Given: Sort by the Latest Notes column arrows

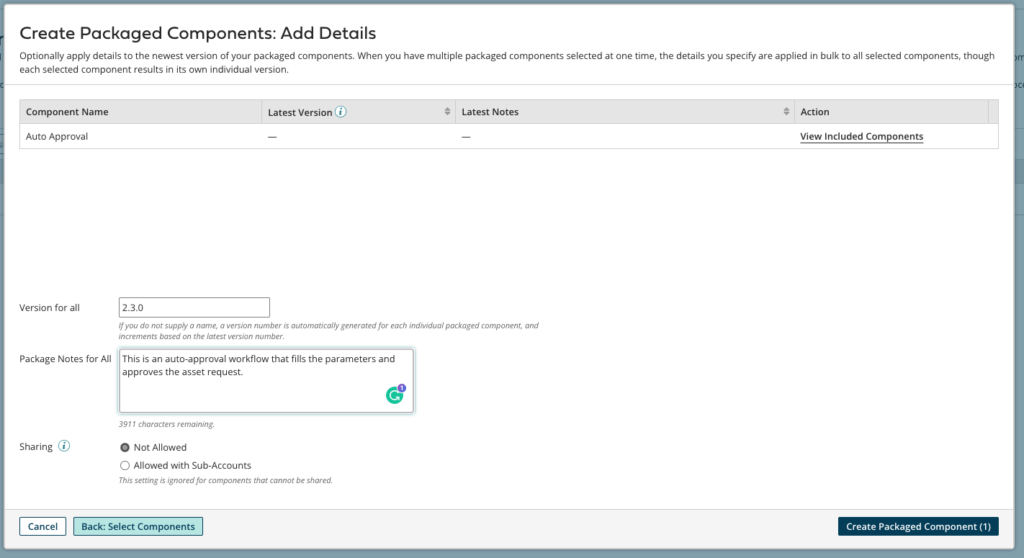Looking at the screenshot, I should 786,112.
